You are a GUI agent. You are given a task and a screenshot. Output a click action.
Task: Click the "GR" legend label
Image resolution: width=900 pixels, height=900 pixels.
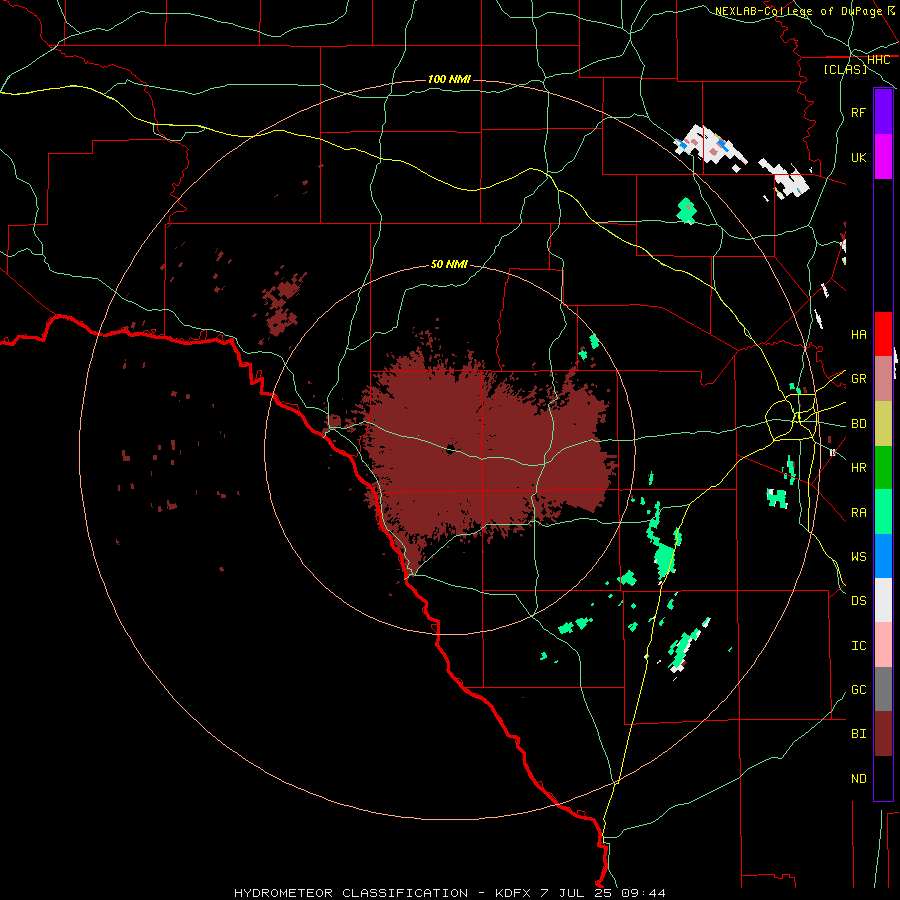point(859,379)
